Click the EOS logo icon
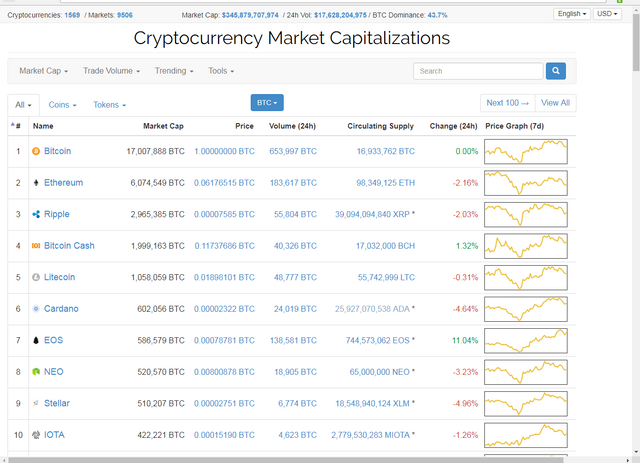640x463 pixels. click(36, 340)
